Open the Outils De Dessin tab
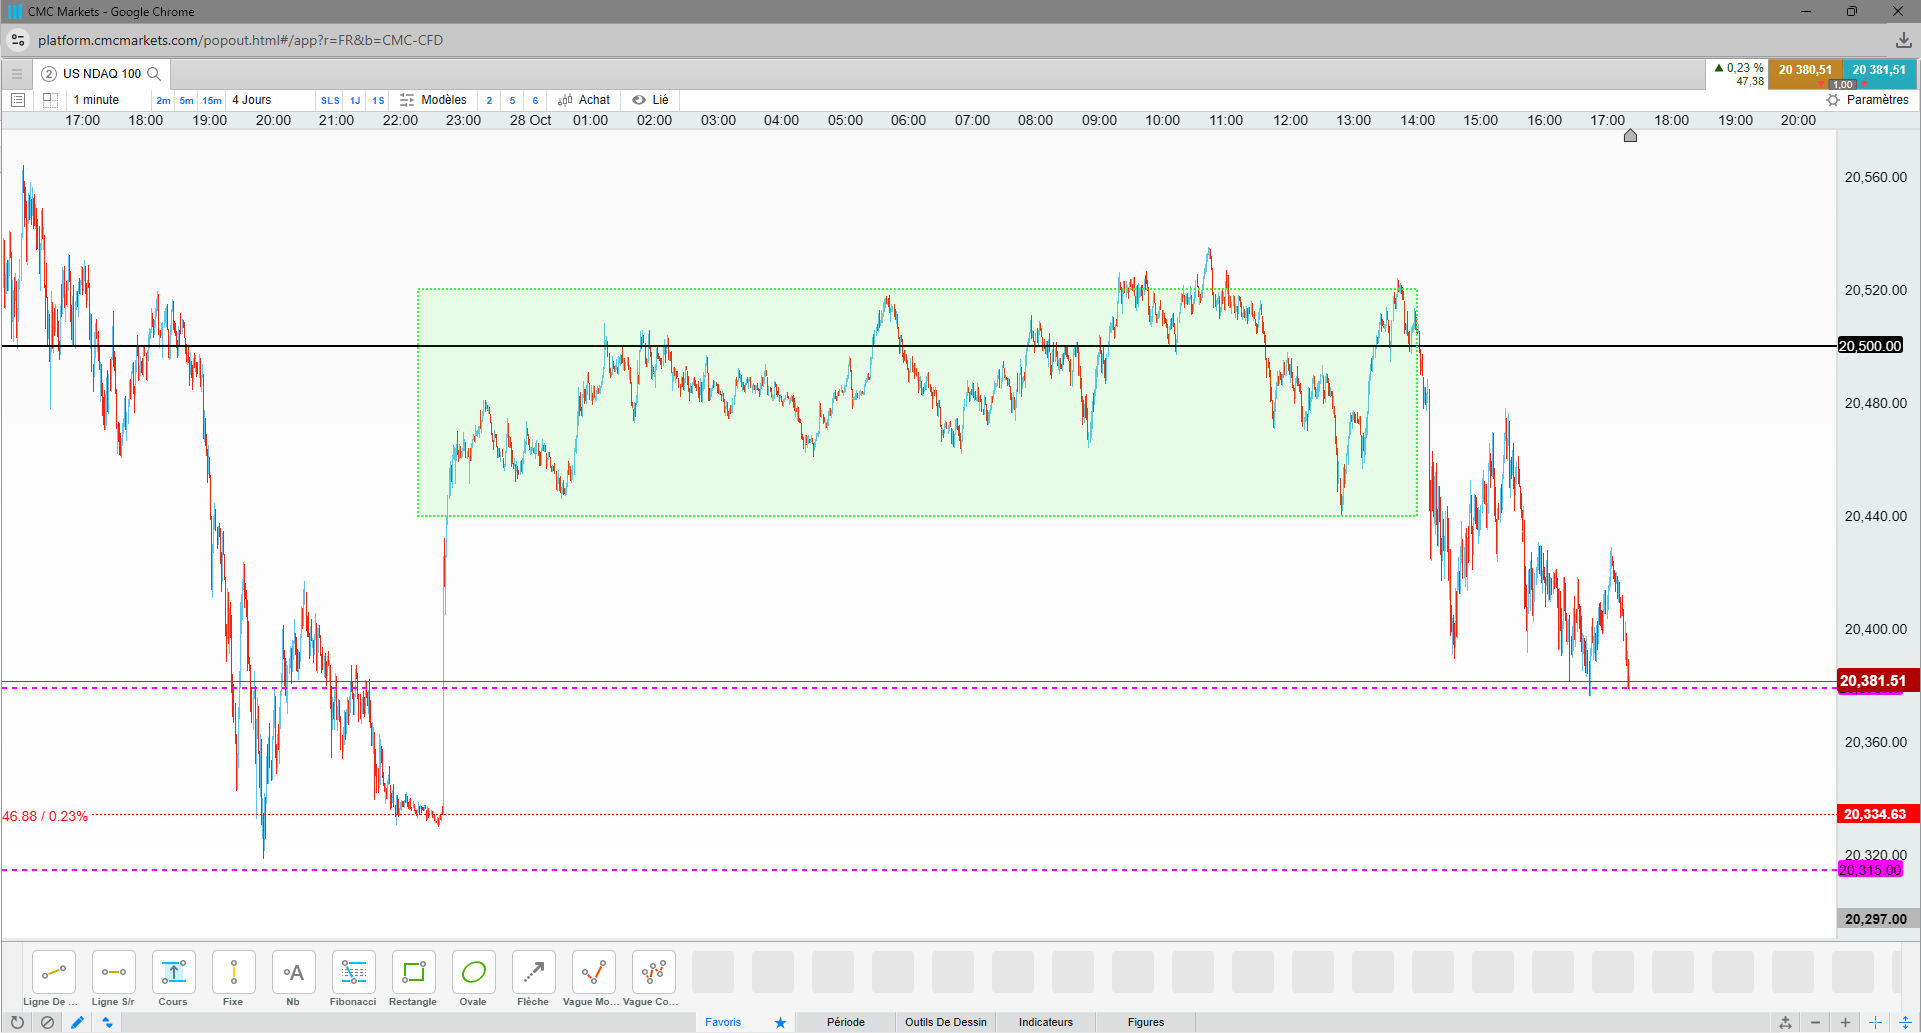This screenshot has width=1921, height=1033. click(x=946, y=1022)
